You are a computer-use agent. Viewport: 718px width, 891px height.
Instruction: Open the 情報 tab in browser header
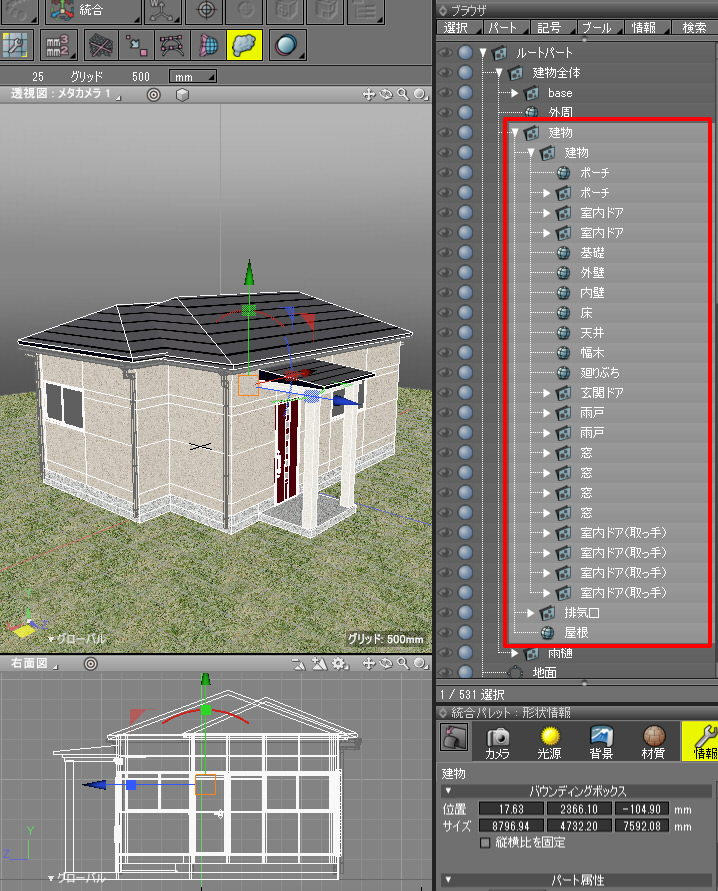coord(648,27)
